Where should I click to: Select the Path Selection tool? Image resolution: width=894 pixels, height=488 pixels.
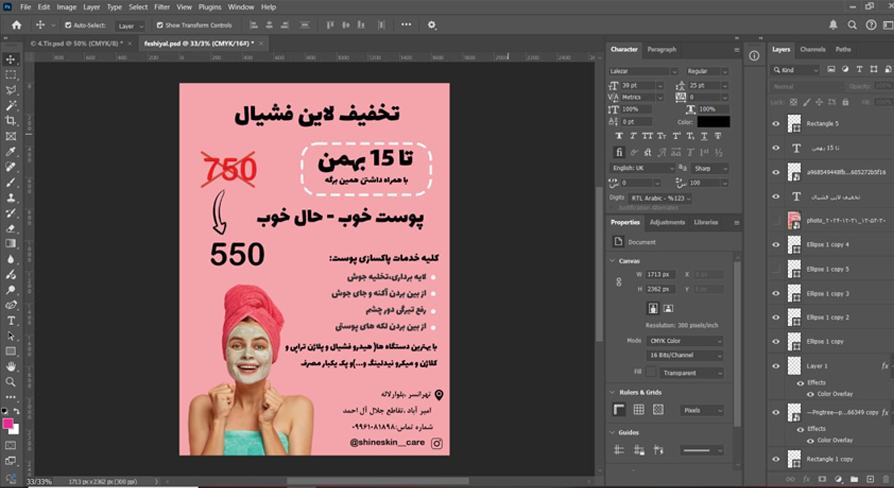11,336
